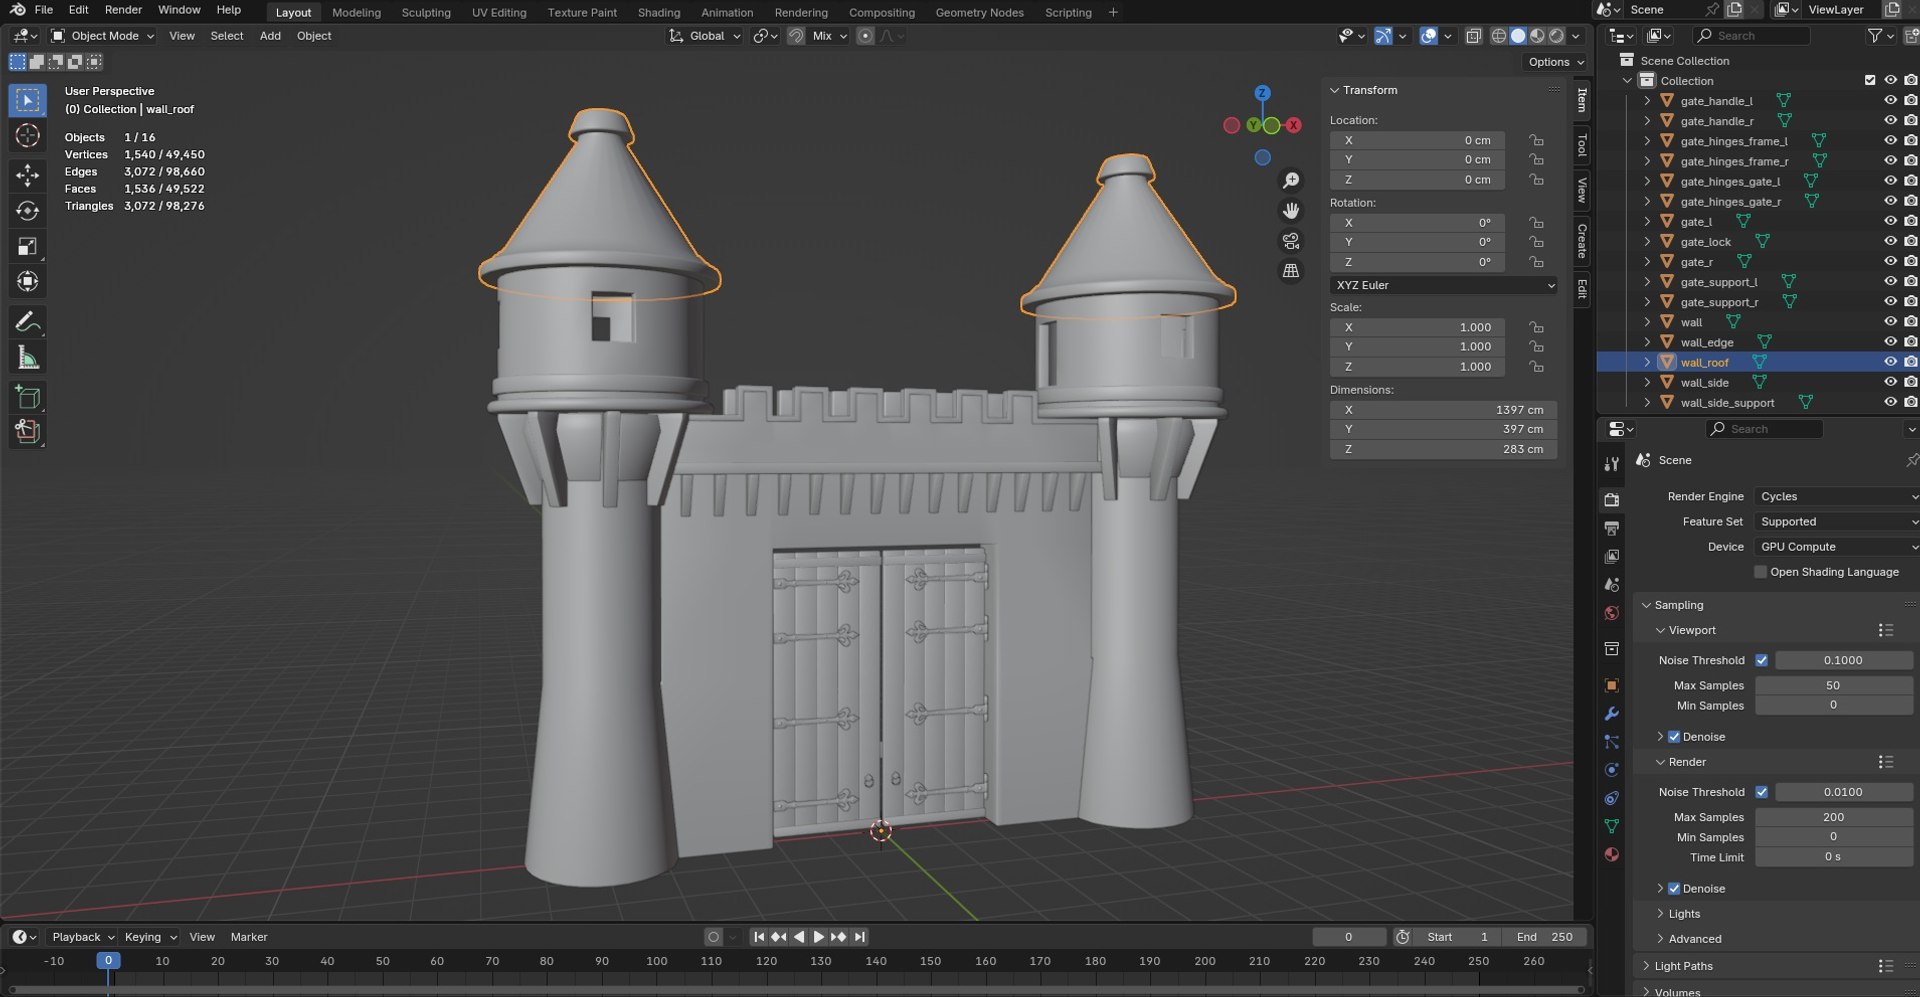
Task: Hide gate_lock in viewport
Action: [1890, 241]
